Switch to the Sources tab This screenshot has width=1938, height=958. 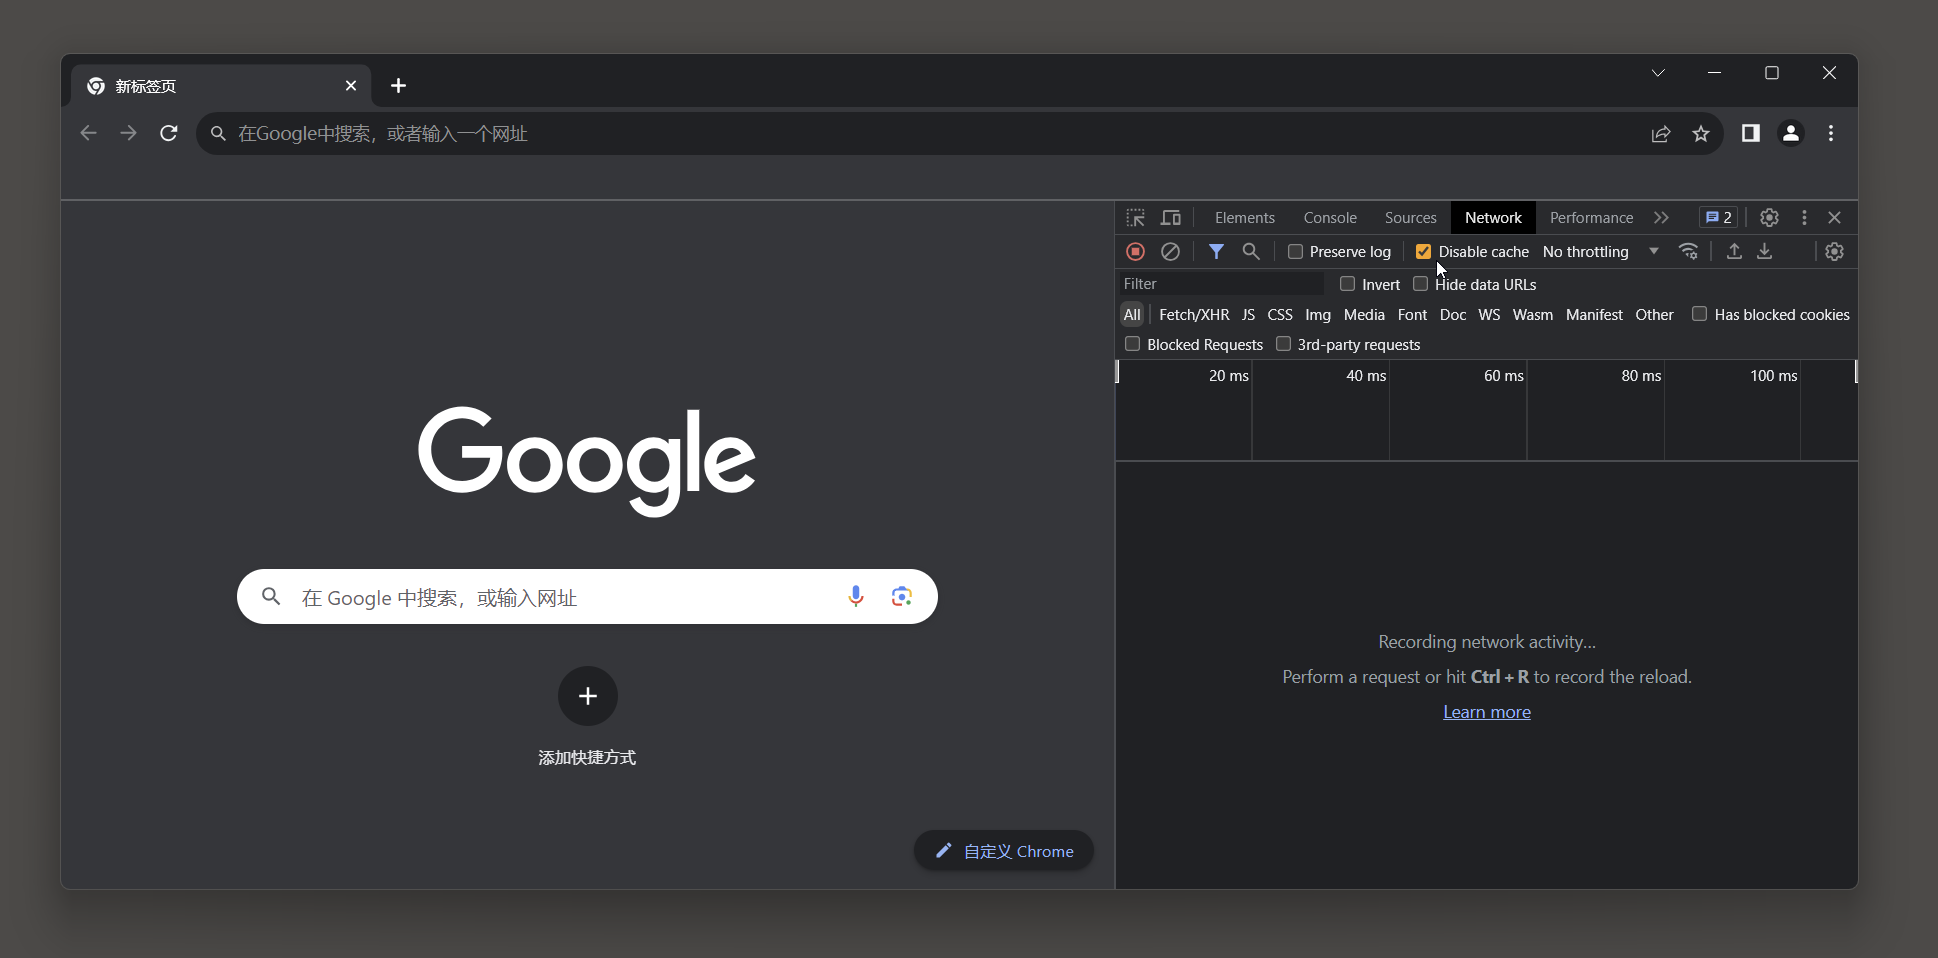[x=1410, y=217]
